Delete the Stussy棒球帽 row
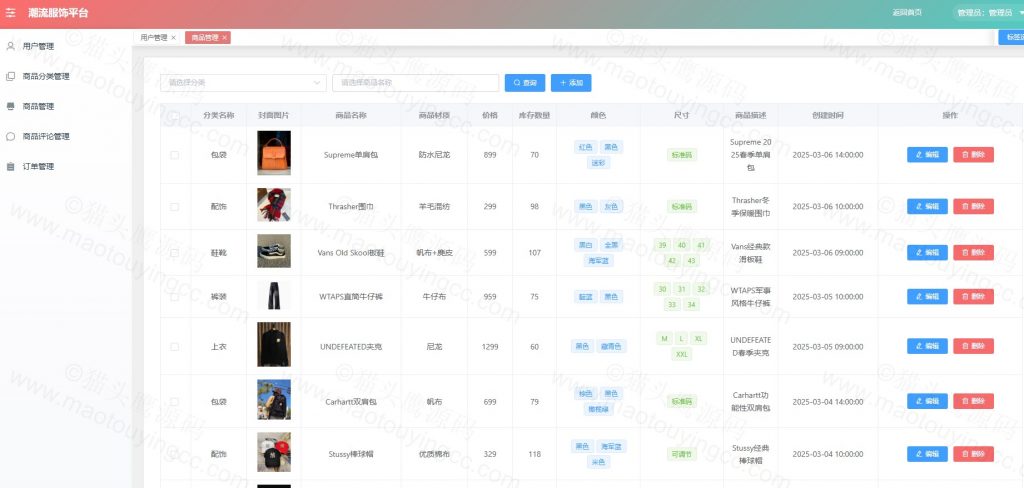This screenshot has width=1024, height=488. point(974,454)
